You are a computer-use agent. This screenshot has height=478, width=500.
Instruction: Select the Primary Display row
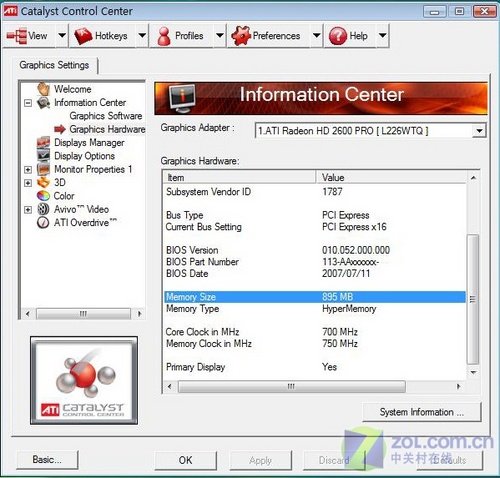315,367
